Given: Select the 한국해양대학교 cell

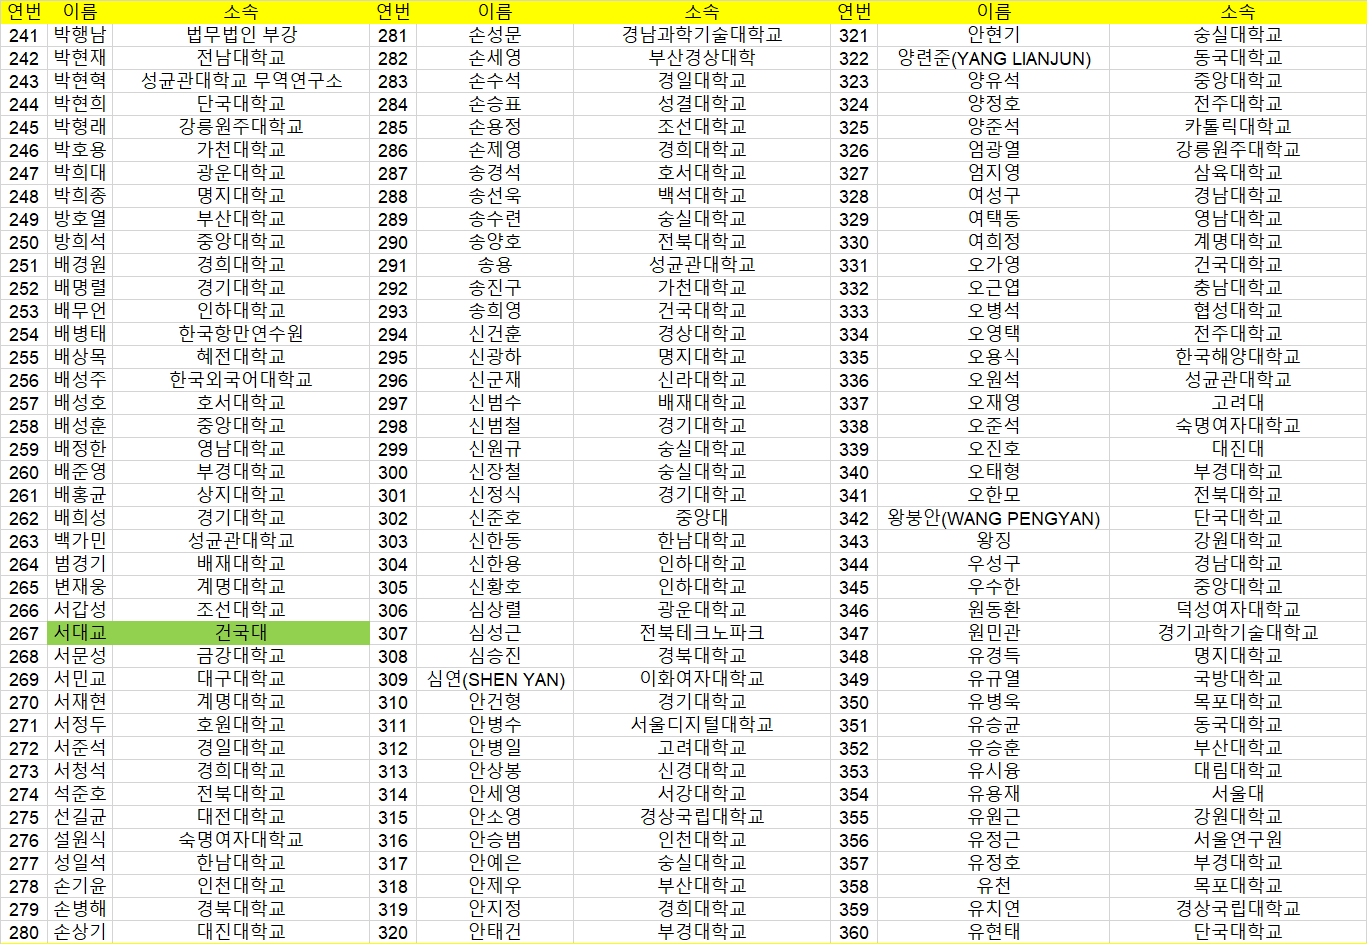Looking at the screenshot, I should (x=1237, y=357).
